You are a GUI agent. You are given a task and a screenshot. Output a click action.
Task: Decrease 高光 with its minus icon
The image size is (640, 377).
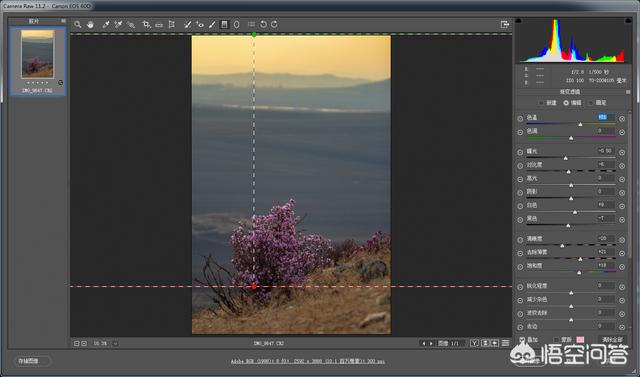click(x=520, y=179)
